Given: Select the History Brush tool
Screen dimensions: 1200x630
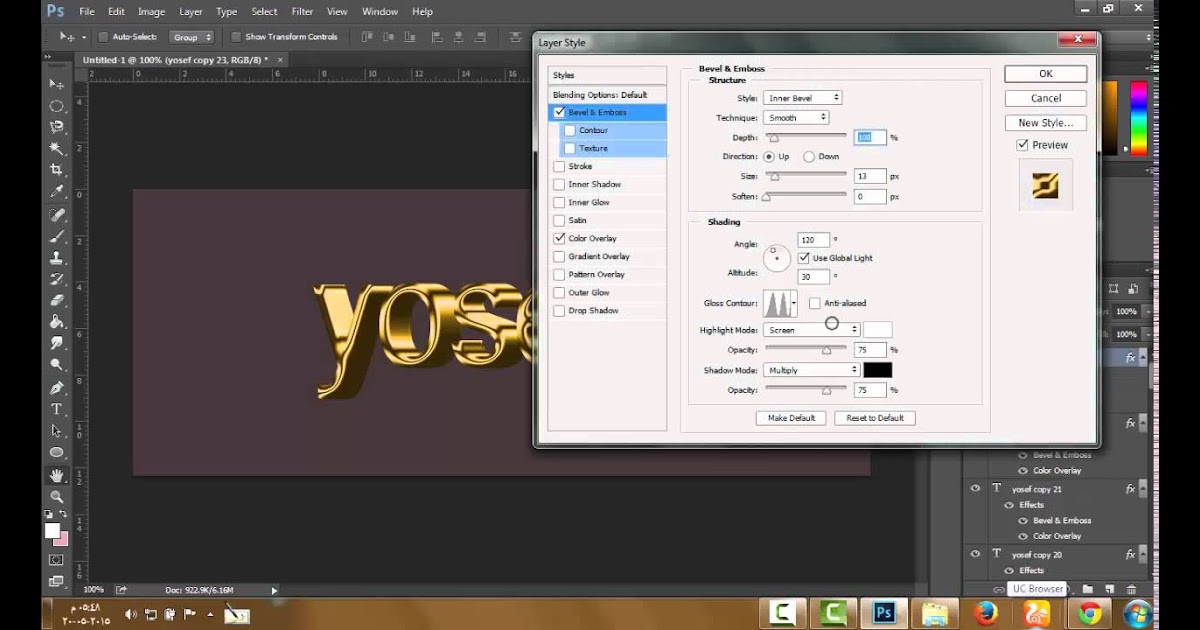Looking at the screenshot, I should tap(57, 279).
